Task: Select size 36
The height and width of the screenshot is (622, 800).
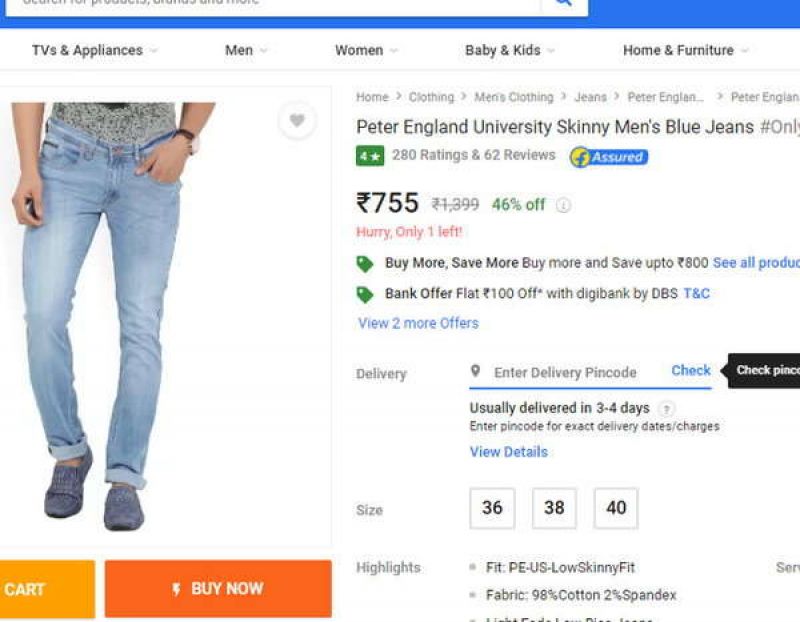Action: coord(491,508)
